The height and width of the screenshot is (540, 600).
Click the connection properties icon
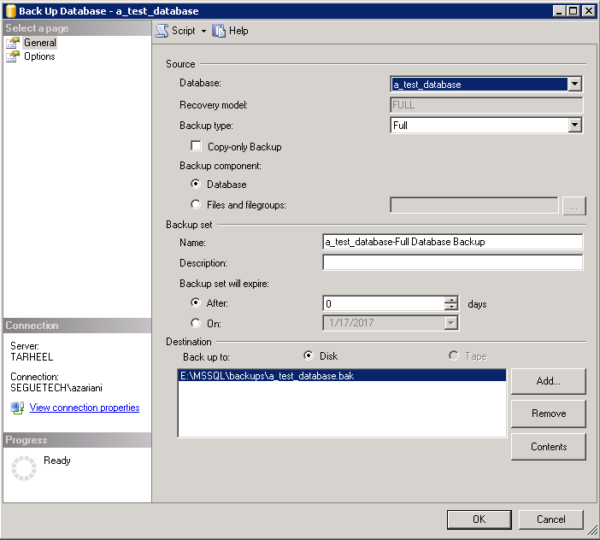[17, 408]
